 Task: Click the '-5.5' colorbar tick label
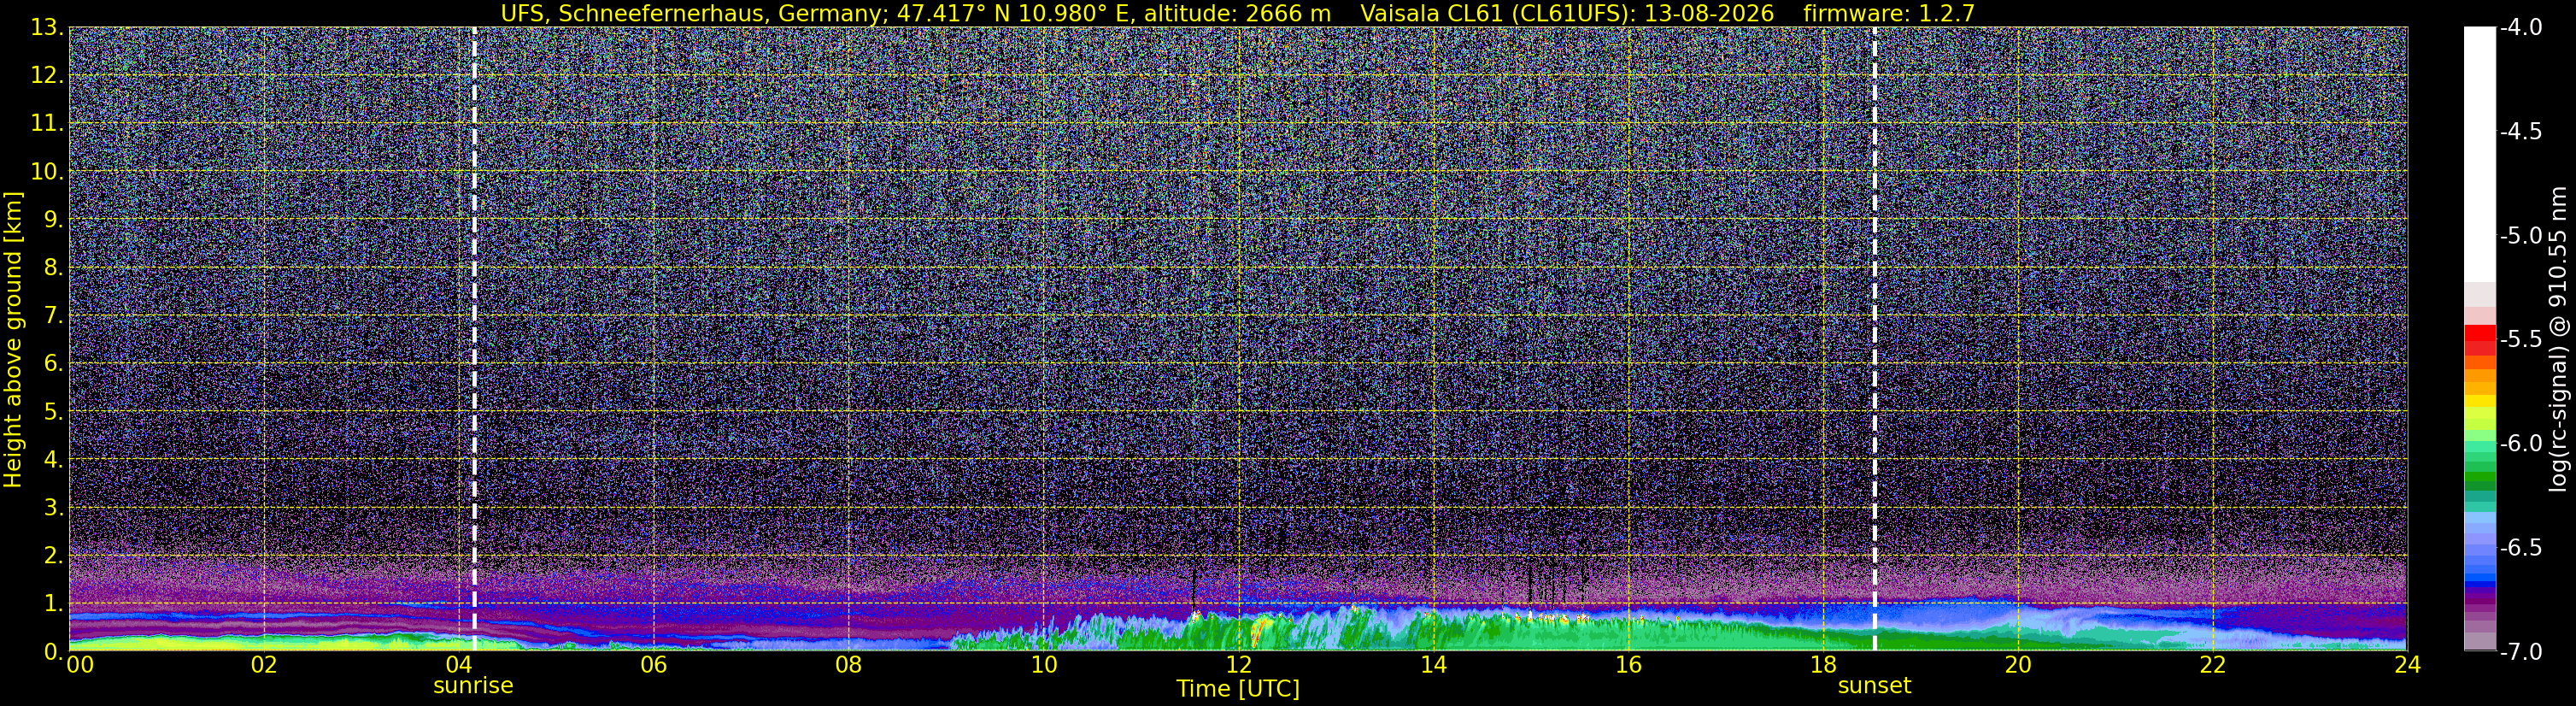2521,339
